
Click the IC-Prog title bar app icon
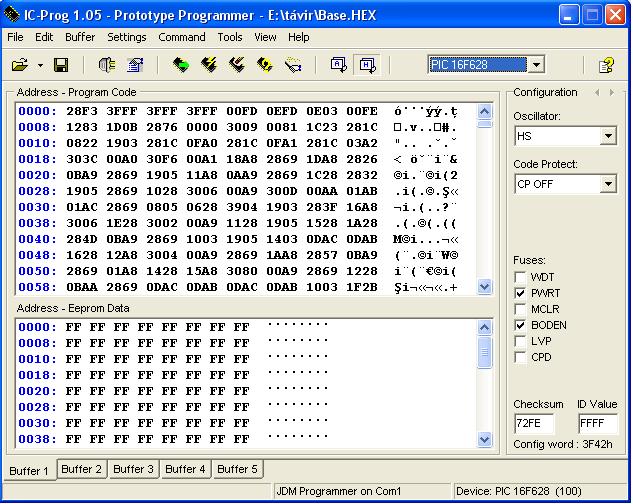(x=11, y=15)
